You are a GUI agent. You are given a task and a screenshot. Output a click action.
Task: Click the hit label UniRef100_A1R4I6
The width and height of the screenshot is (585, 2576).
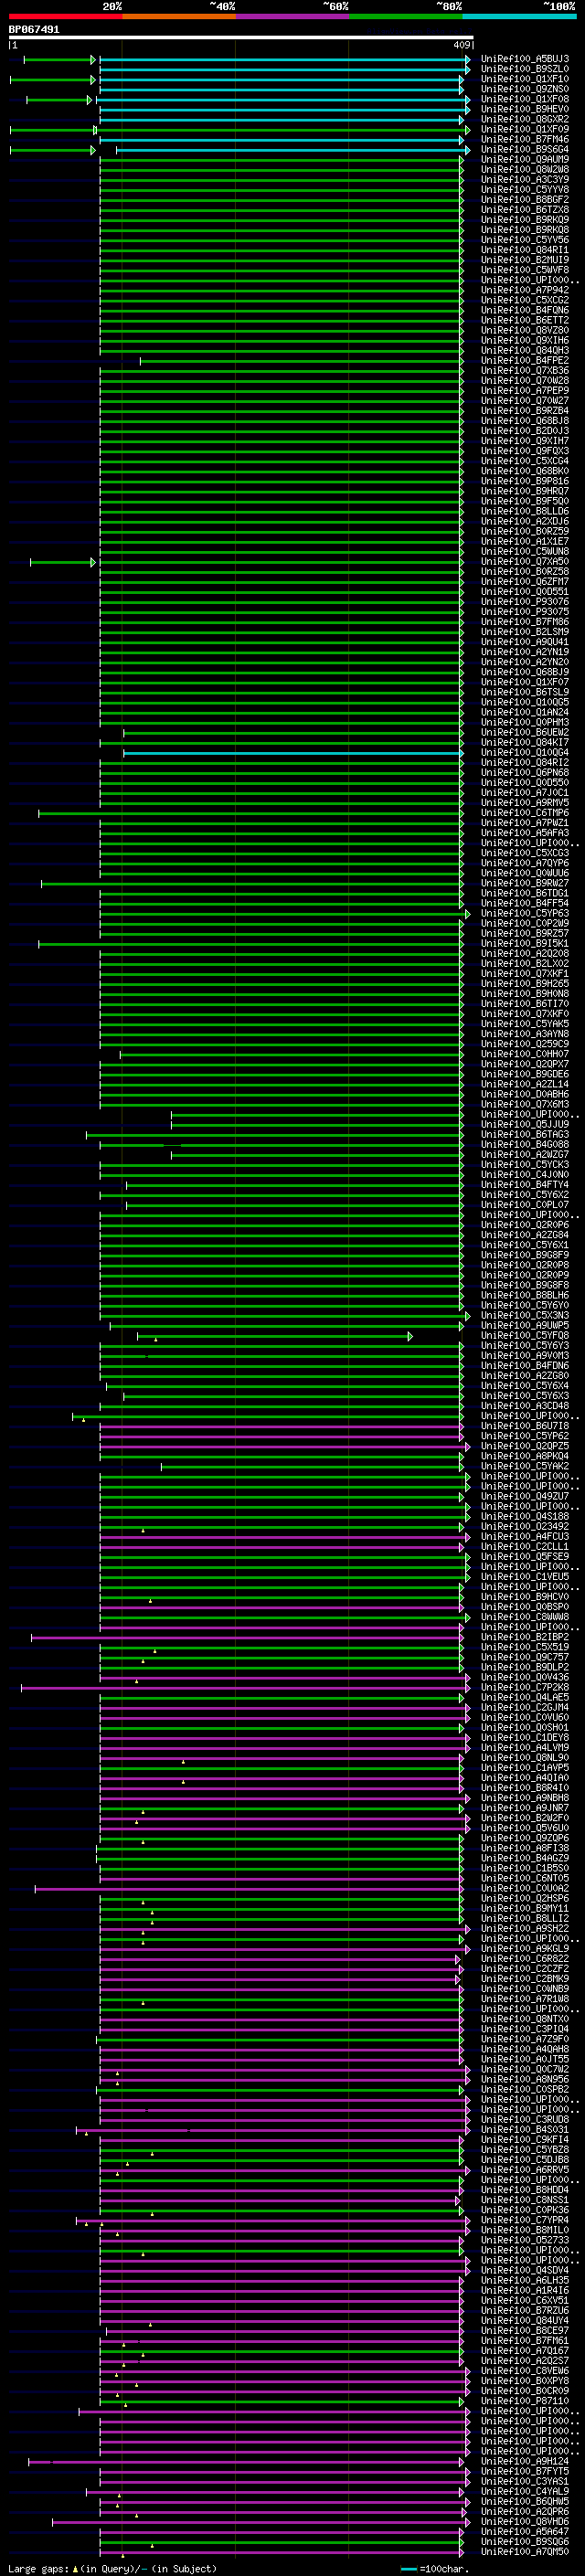point(525,2290)
